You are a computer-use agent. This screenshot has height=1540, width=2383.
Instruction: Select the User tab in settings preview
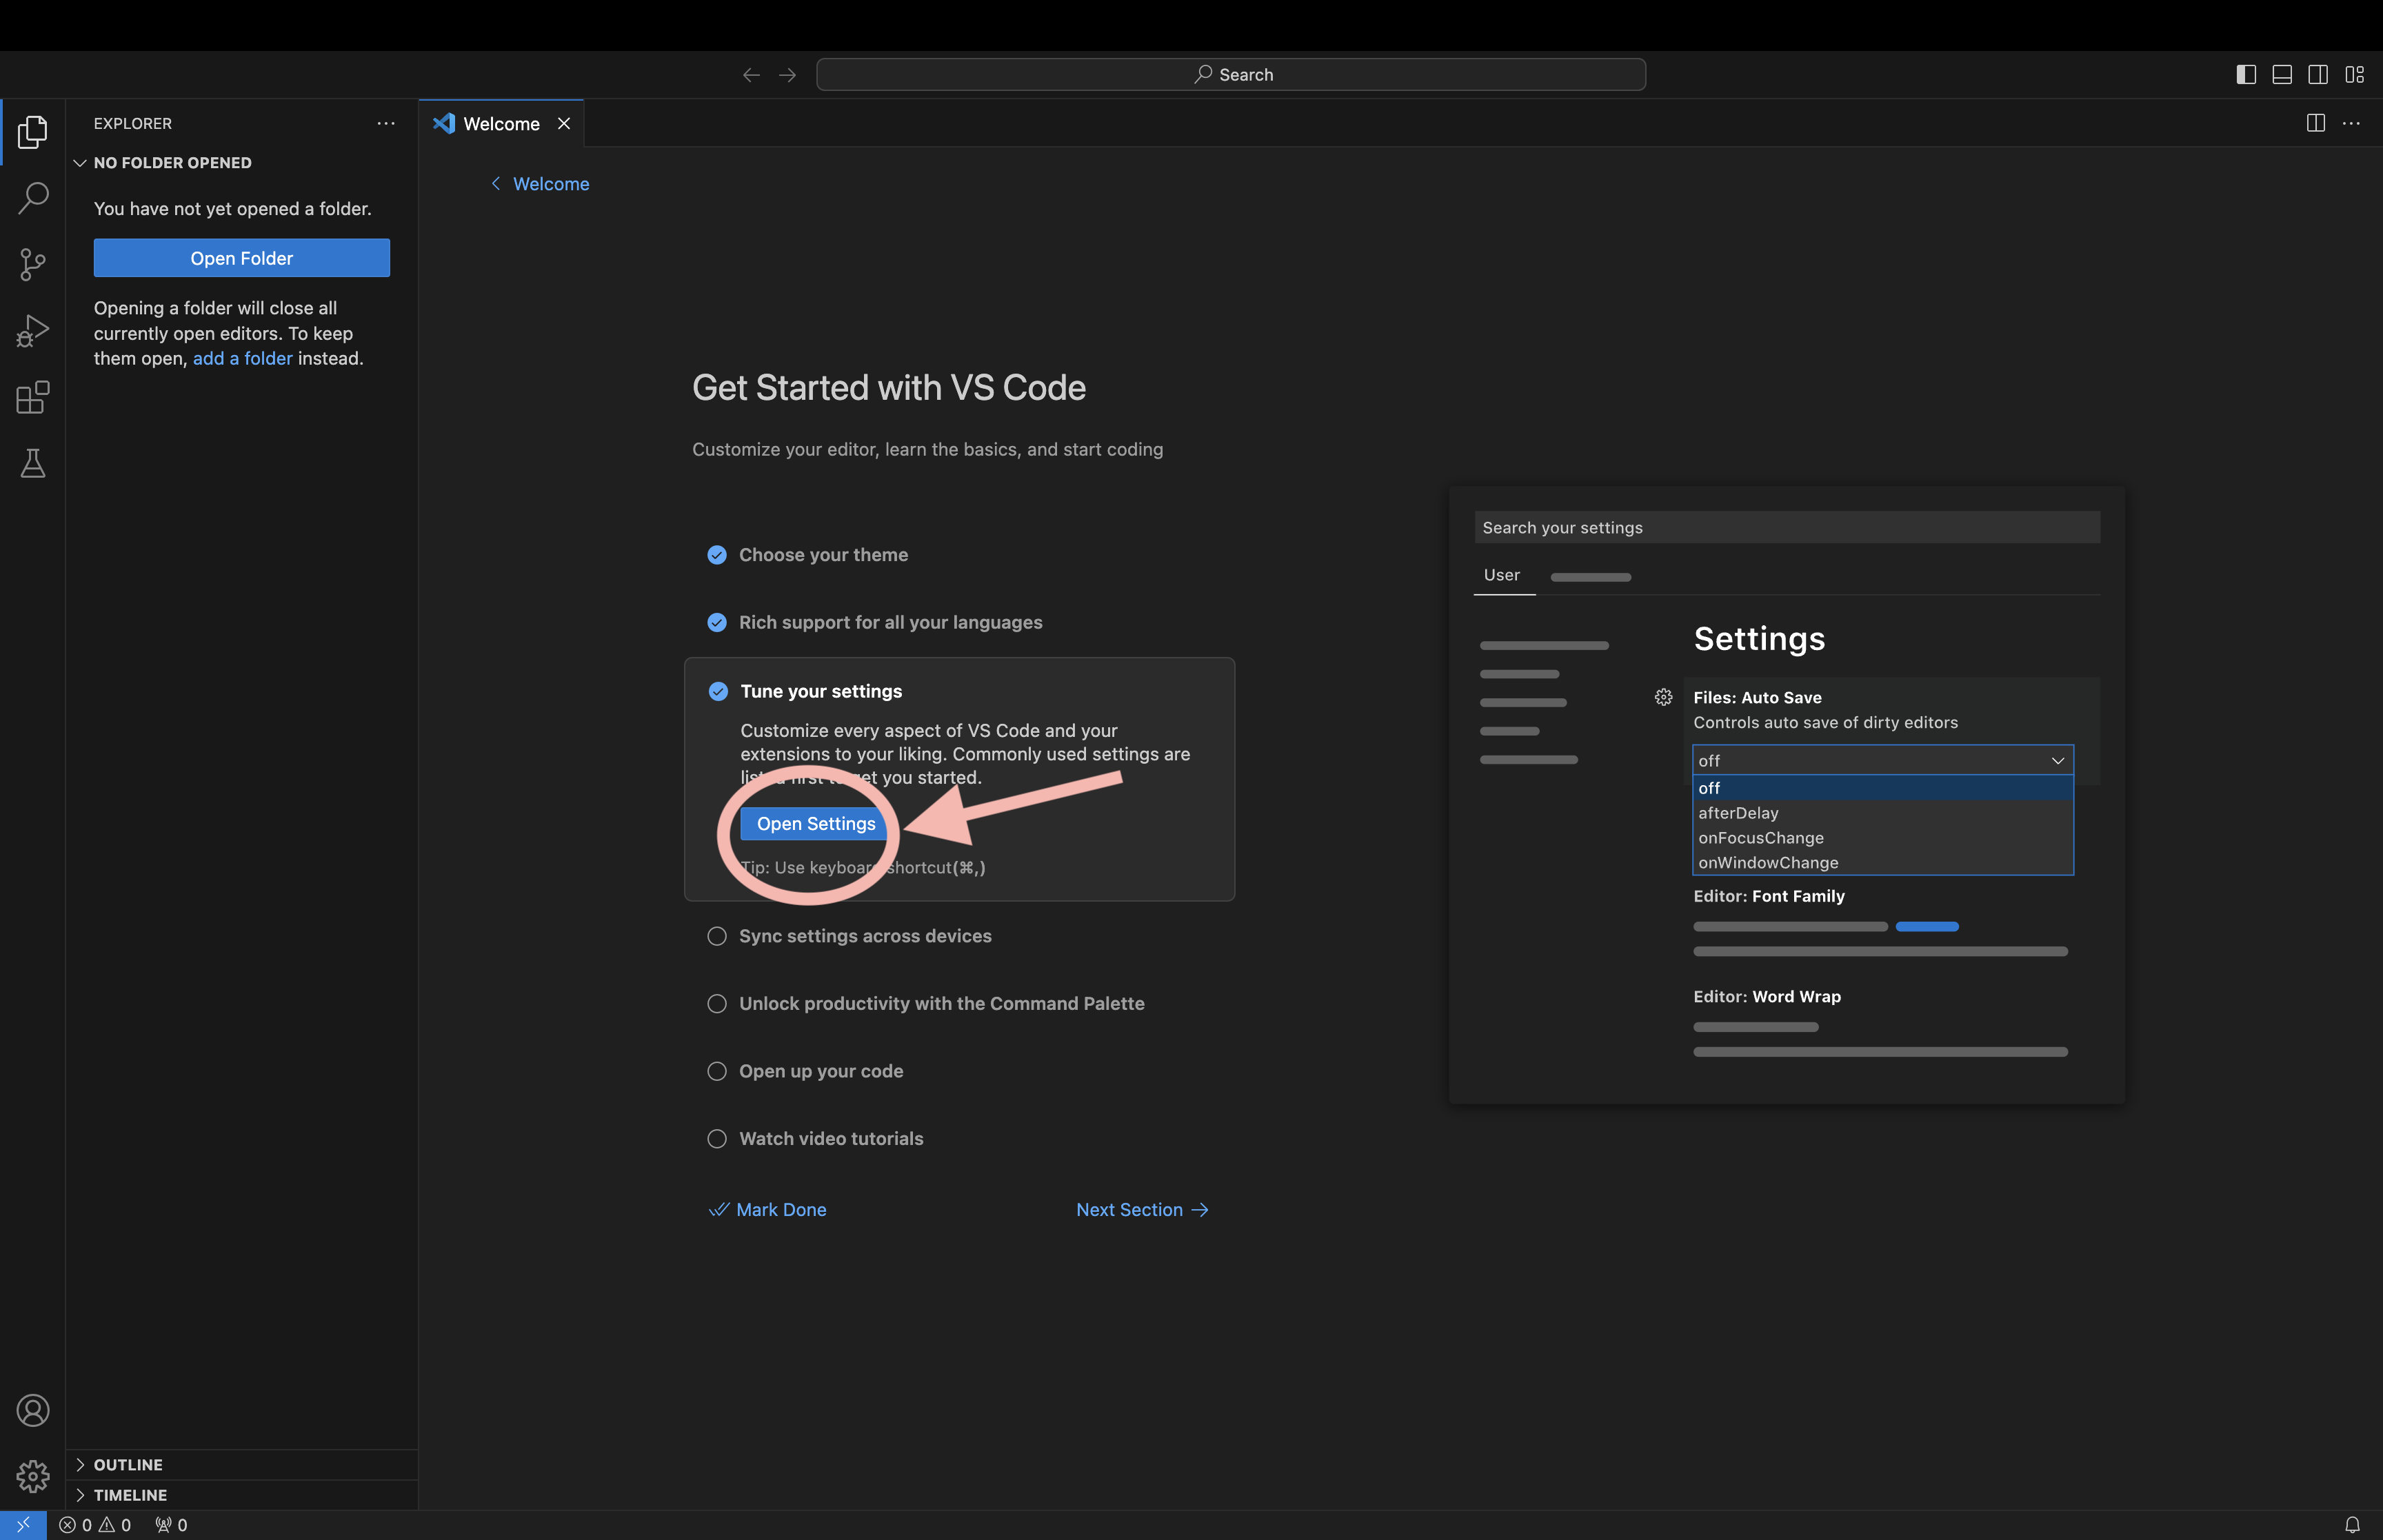1502,575
